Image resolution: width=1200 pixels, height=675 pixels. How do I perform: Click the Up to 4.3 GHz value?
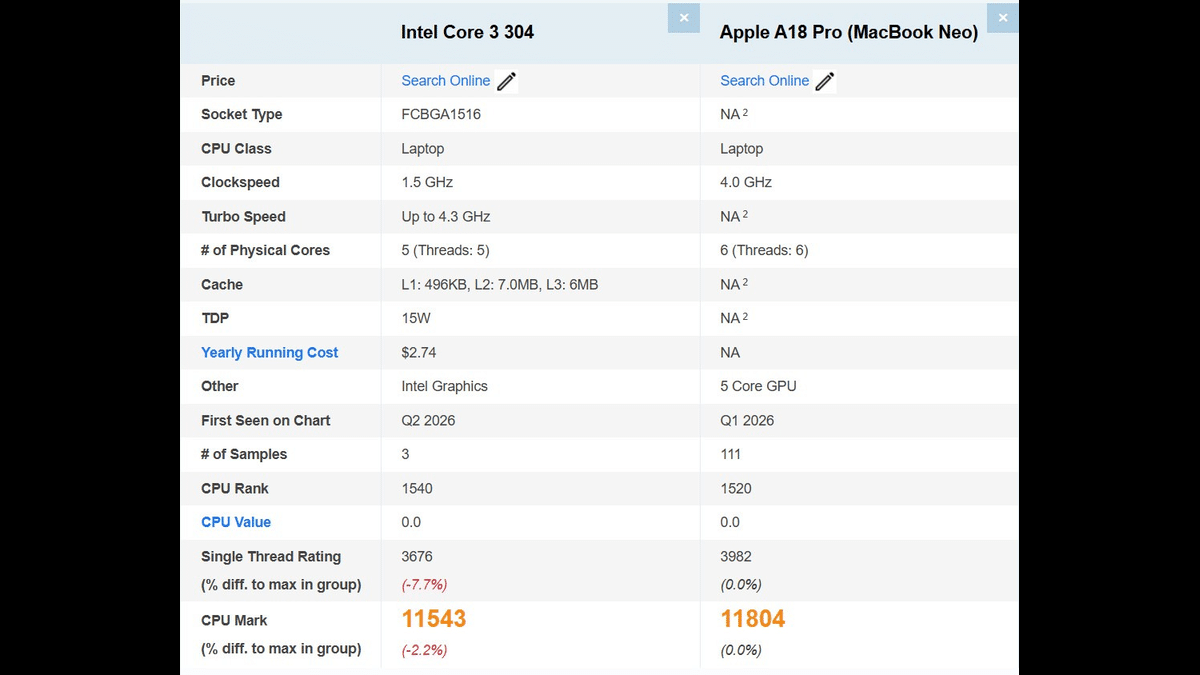pos(446,217)
